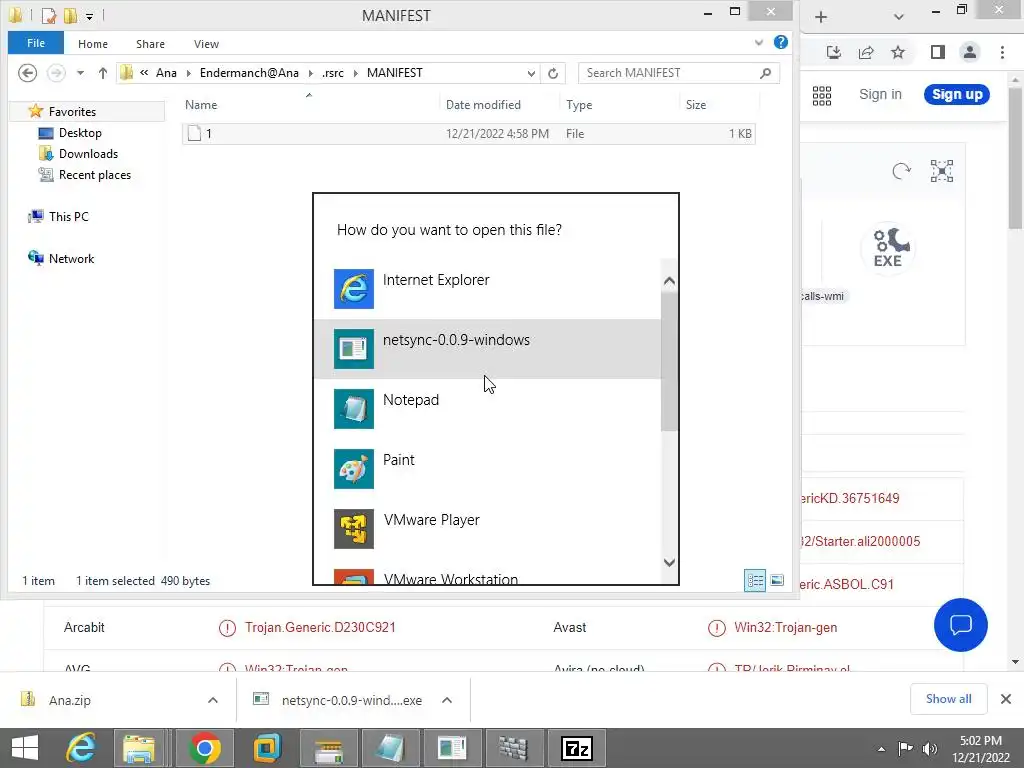
Task: Expand the Explorer ribbon chevron
Action: coord(759,42)
